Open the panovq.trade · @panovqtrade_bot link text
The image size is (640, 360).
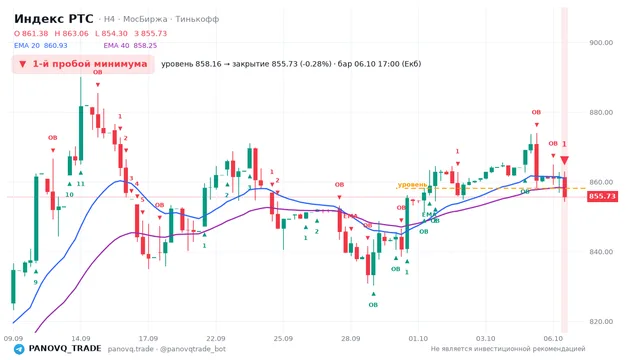167,349
